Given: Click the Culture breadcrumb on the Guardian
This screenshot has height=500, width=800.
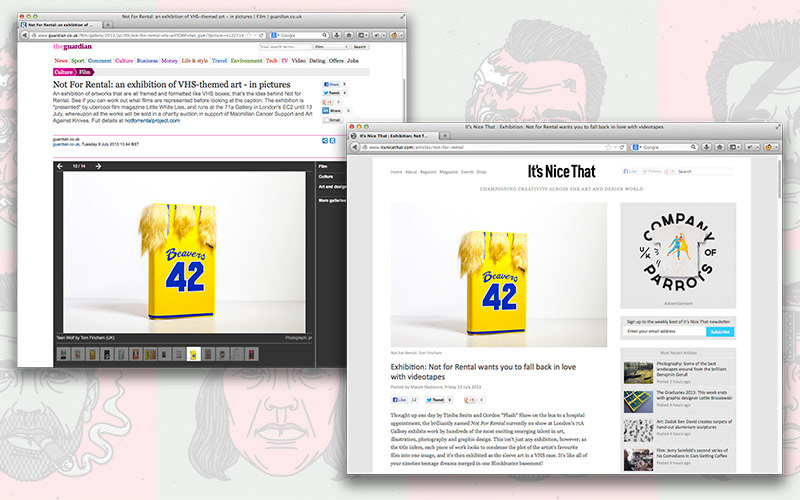Looking at the screenshot, I should tap(64, 72).
